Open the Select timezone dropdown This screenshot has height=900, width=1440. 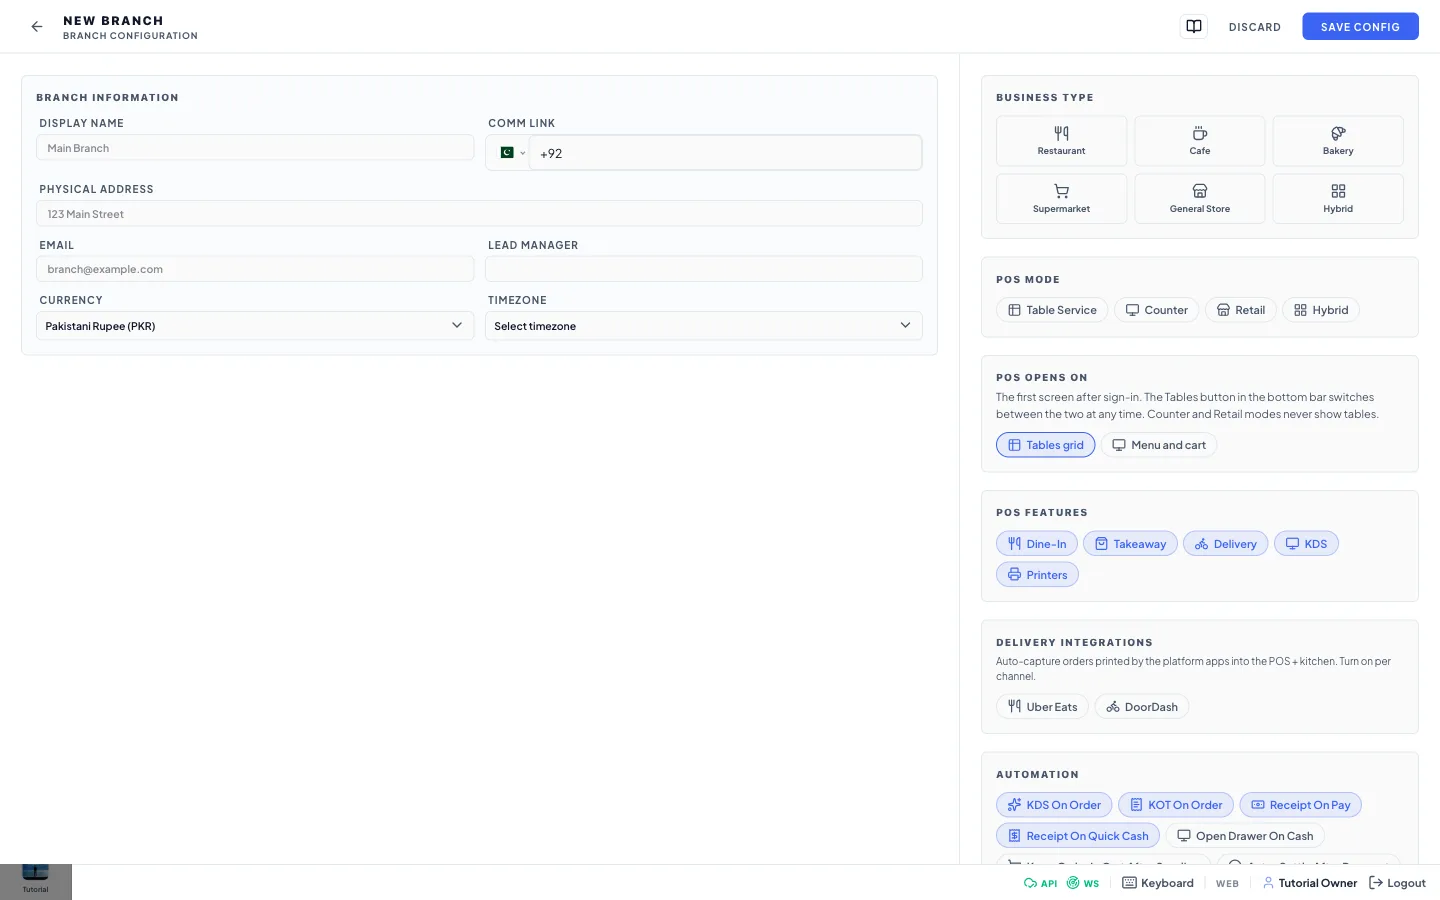[x=704, y=326]
